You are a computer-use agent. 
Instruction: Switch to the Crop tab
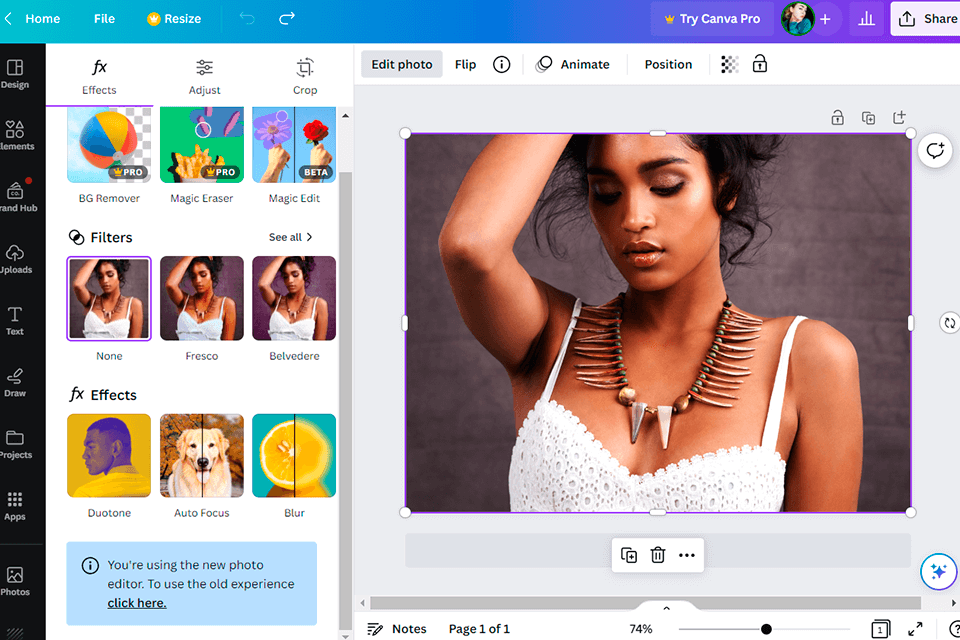click(305, 77)
